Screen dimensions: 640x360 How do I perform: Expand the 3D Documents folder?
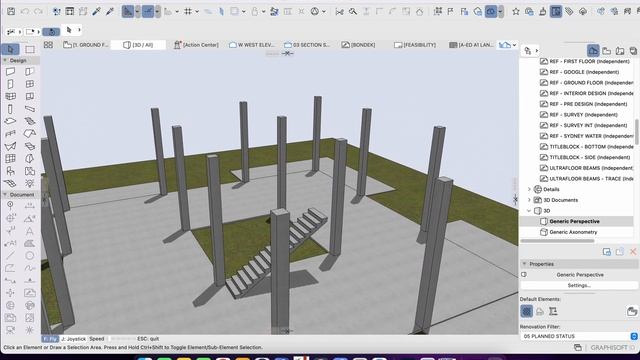(529, 200)
